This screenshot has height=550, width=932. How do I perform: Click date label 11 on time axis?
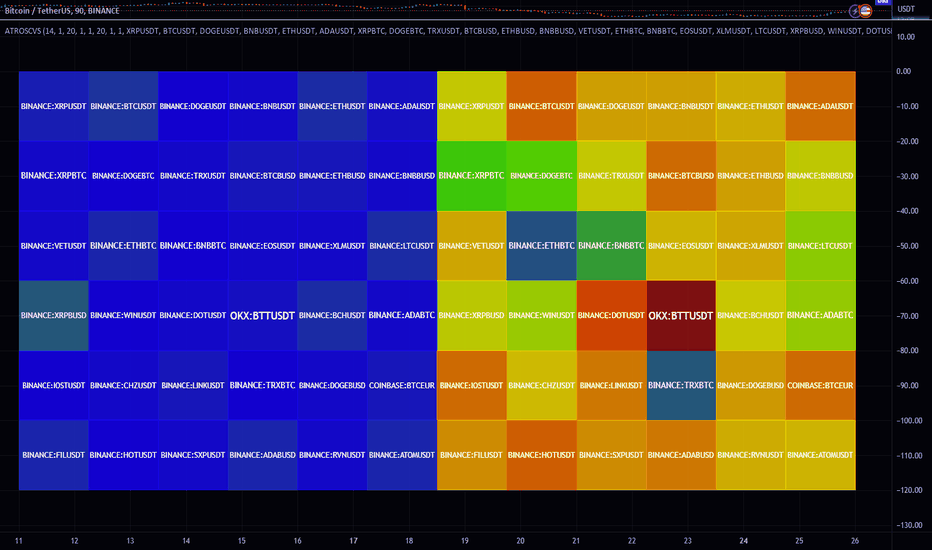tap(18, 540)
